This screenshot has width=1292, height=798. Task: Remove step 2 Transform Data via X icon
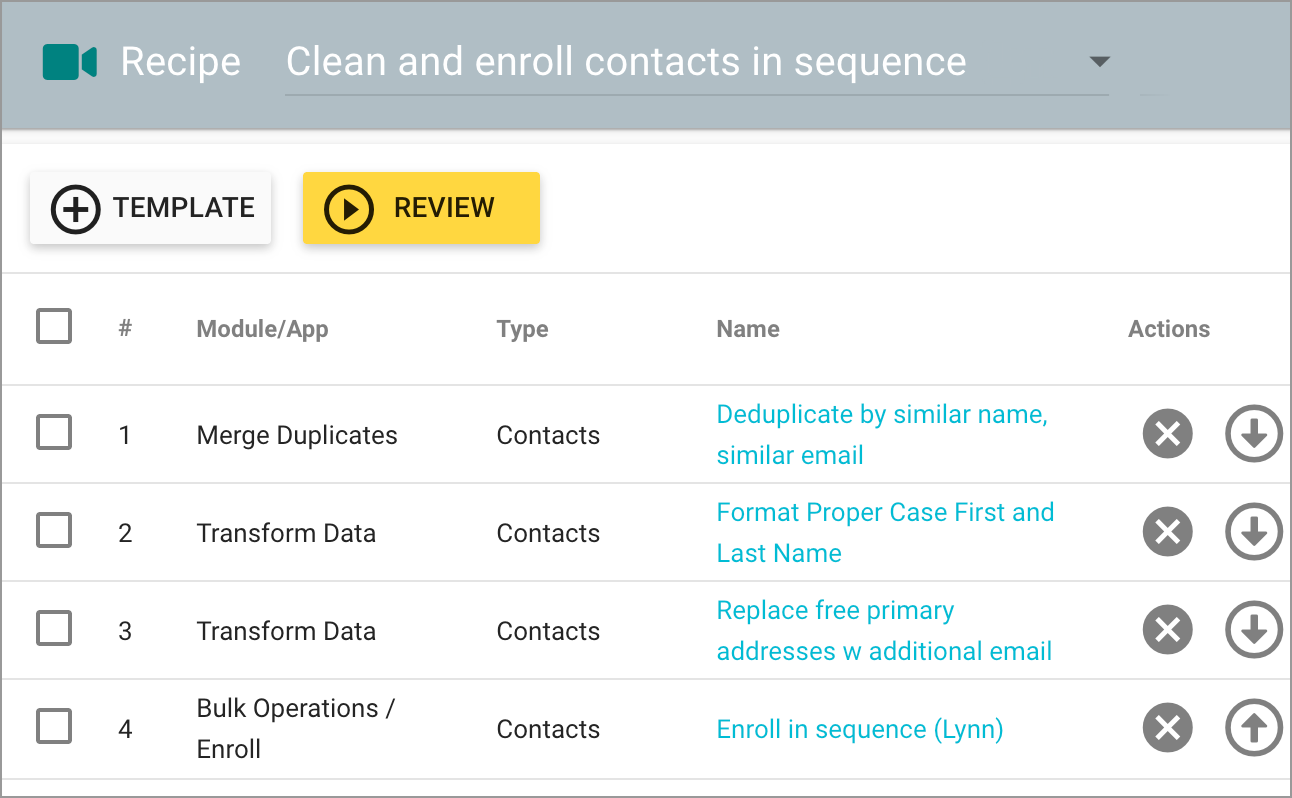[x=1167, y=531]
